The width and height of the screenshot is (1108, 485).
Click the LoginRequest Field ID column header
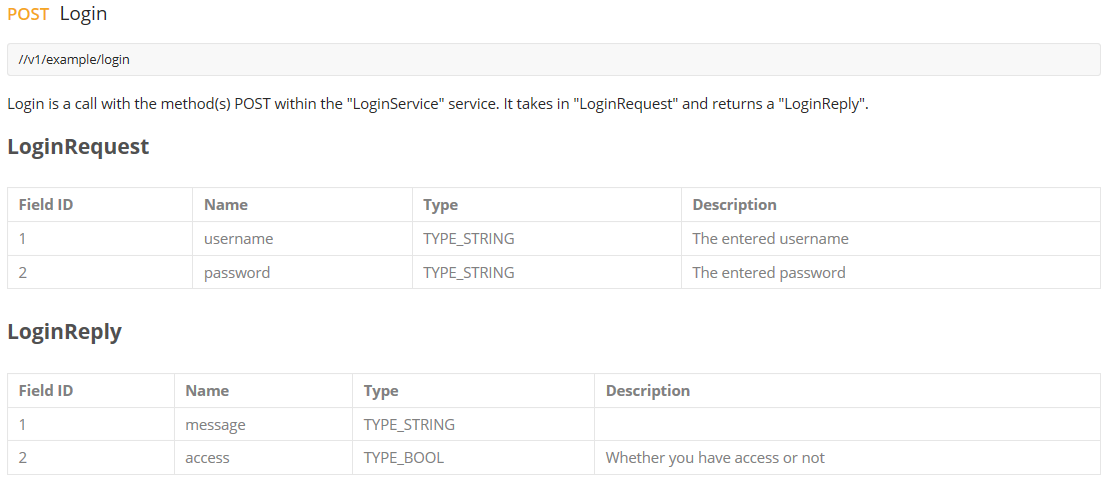100,205
